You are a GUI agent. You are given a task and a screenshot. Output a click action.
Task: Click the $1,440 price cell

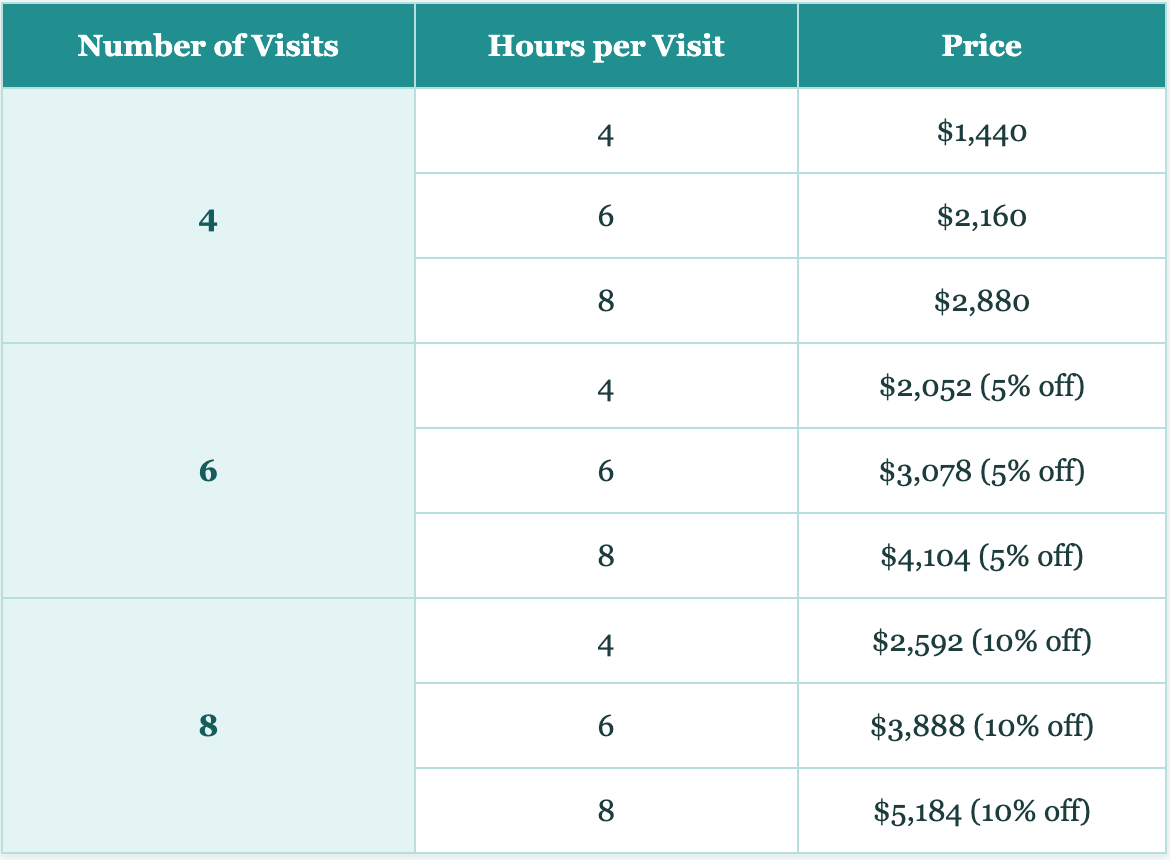point(981,131)
